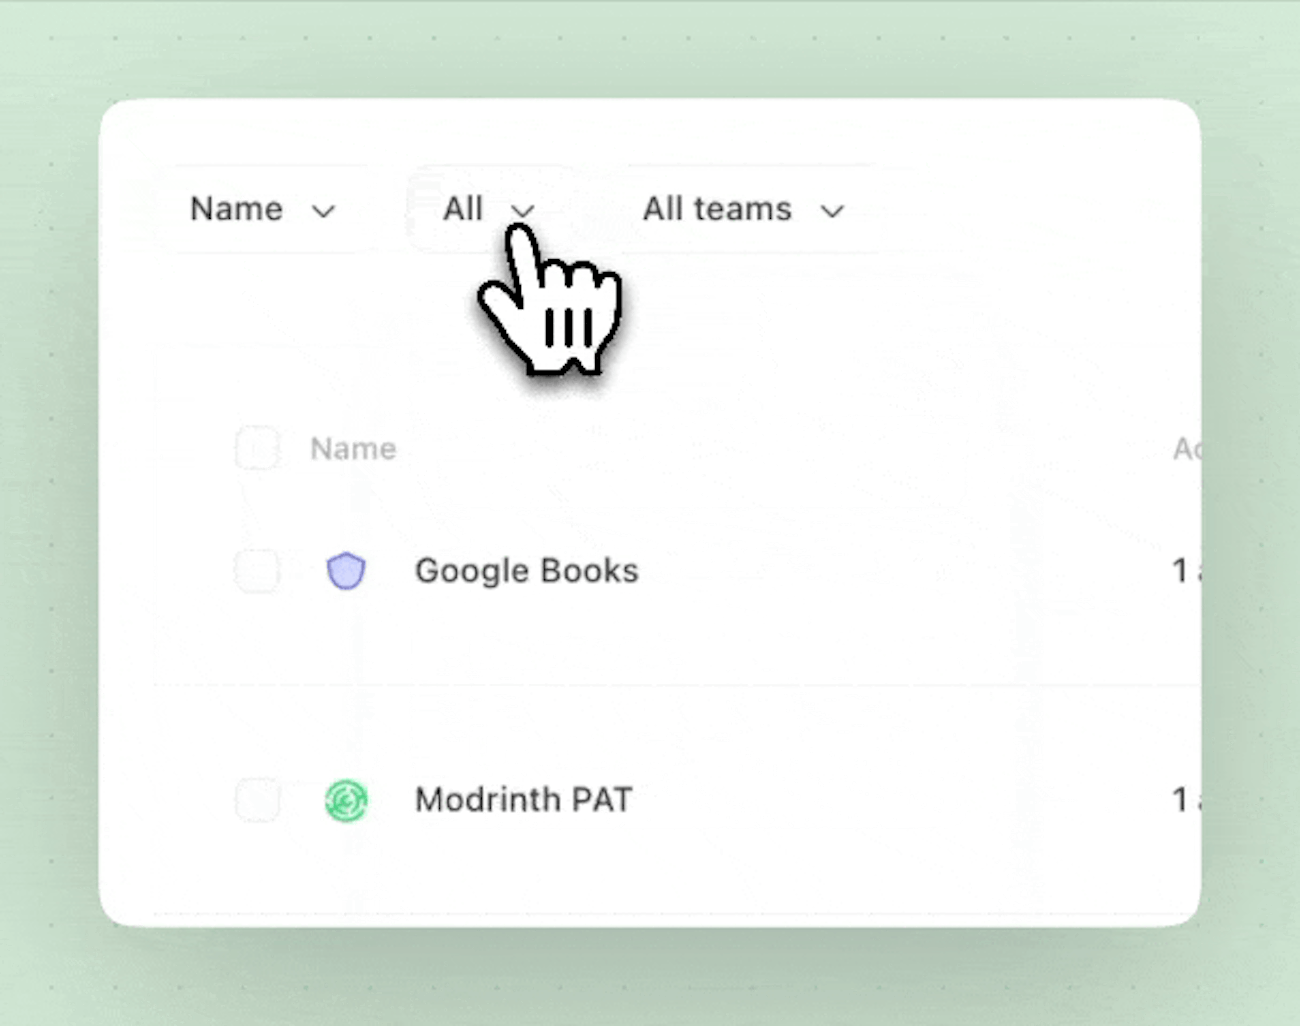
Task: Click the Google Books row's time value
Action: click(x=1186, y=571)
